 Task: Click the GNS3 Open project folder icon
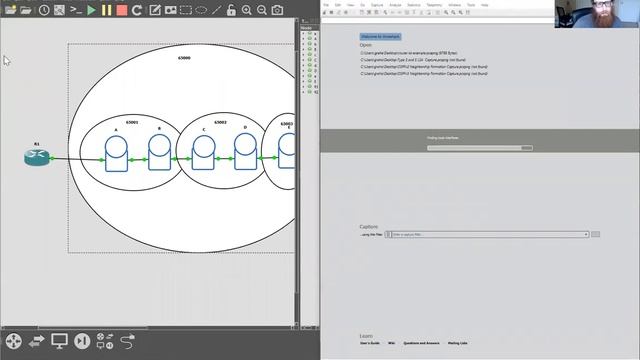[x=26, y=10]
